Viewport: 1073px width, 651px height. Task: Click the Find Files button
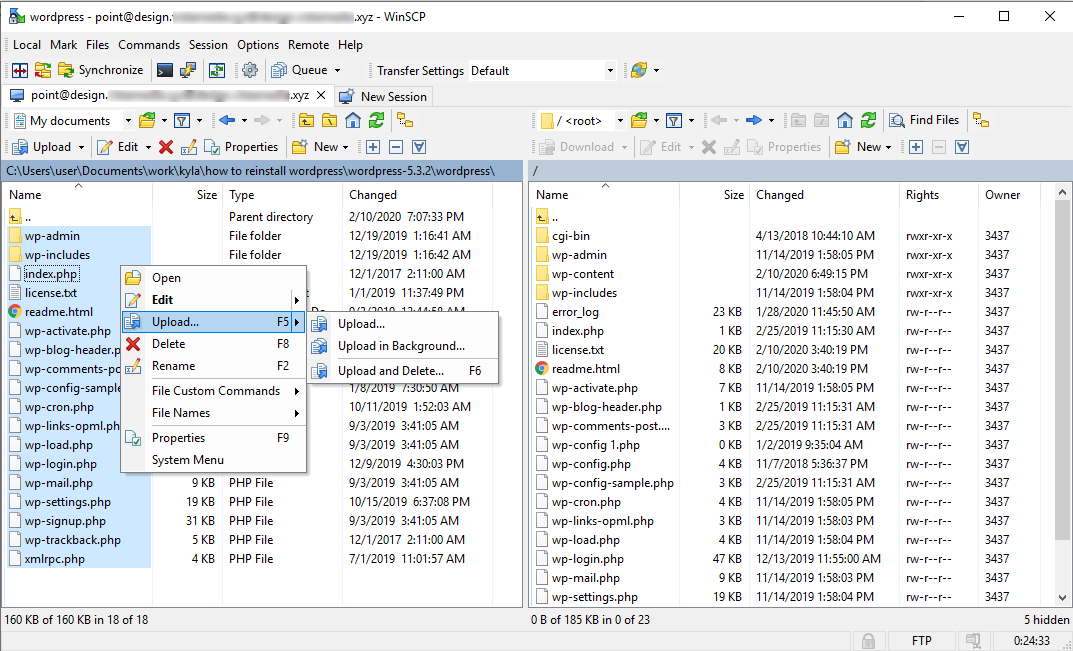click(x=925, y=120)
